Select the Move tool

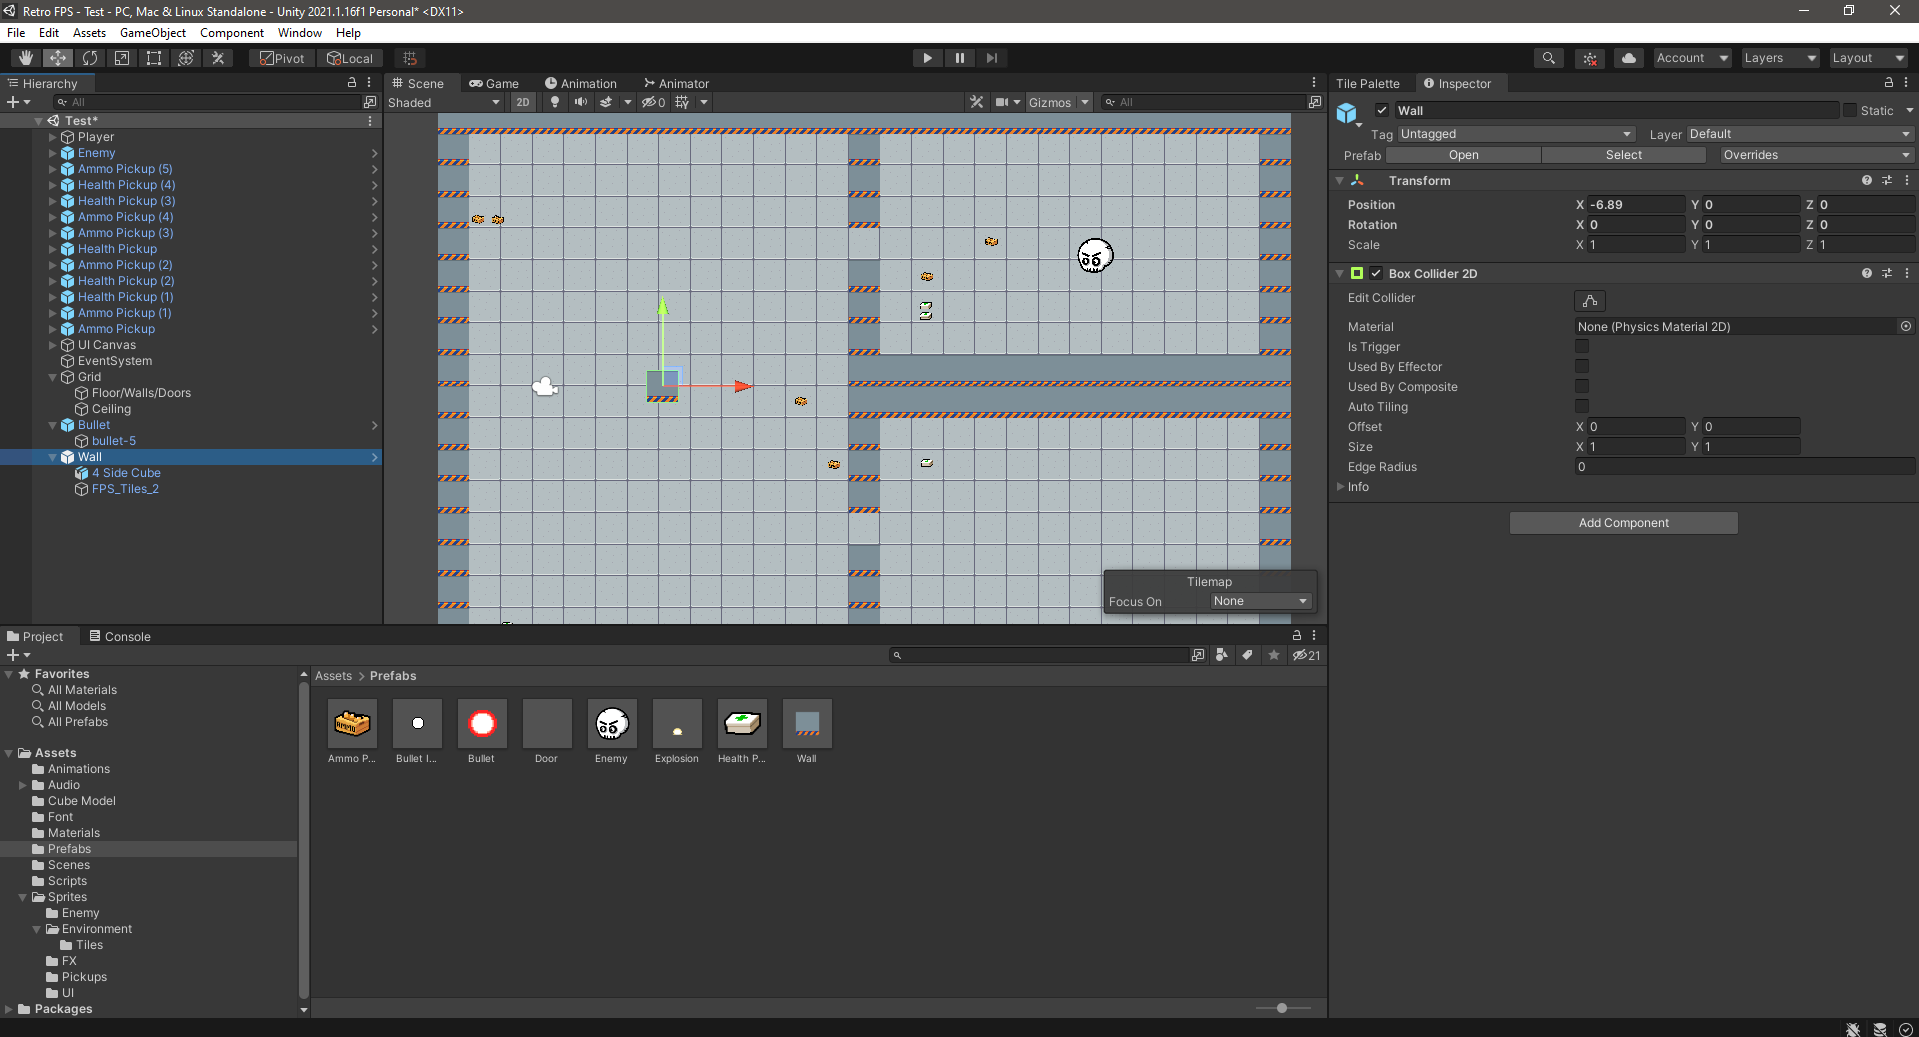58,58
